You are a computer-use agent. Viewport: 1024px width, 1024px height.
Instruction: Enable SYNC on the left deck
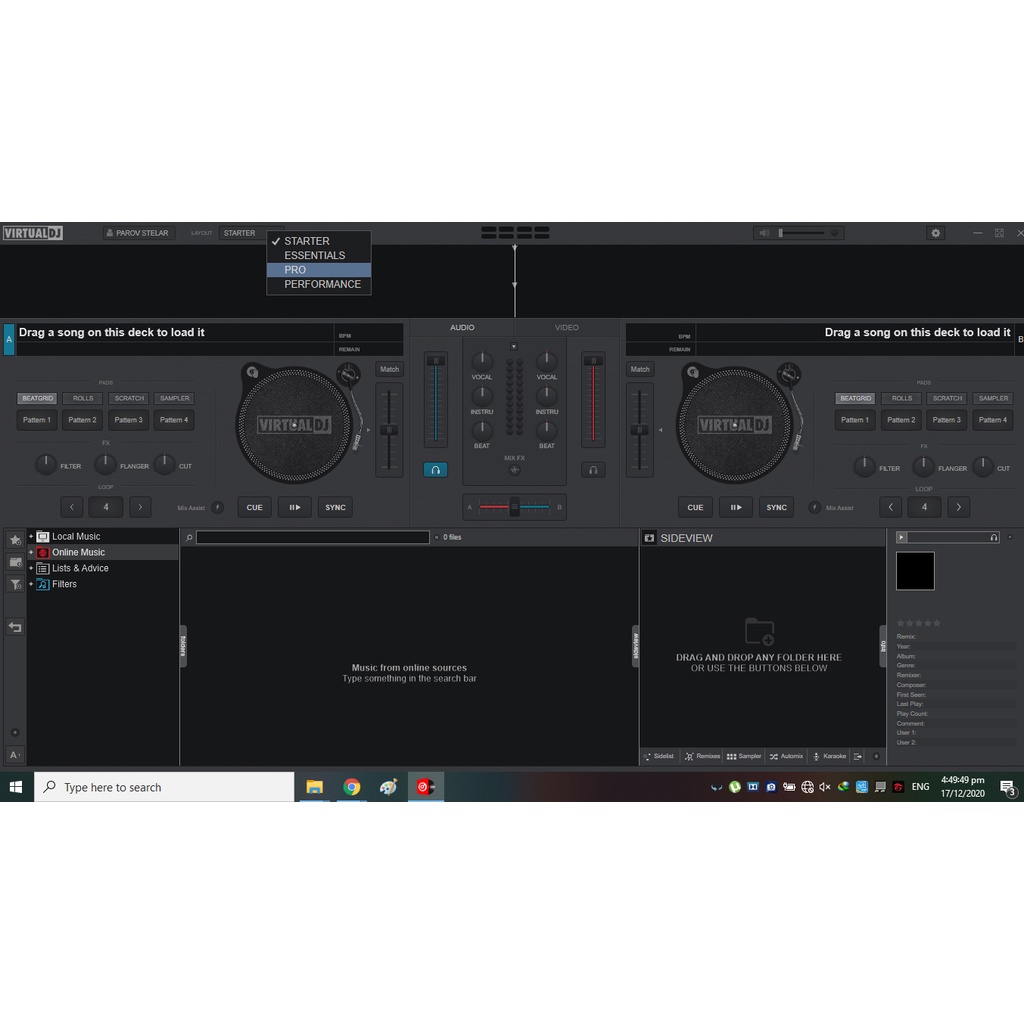point(335,507)
